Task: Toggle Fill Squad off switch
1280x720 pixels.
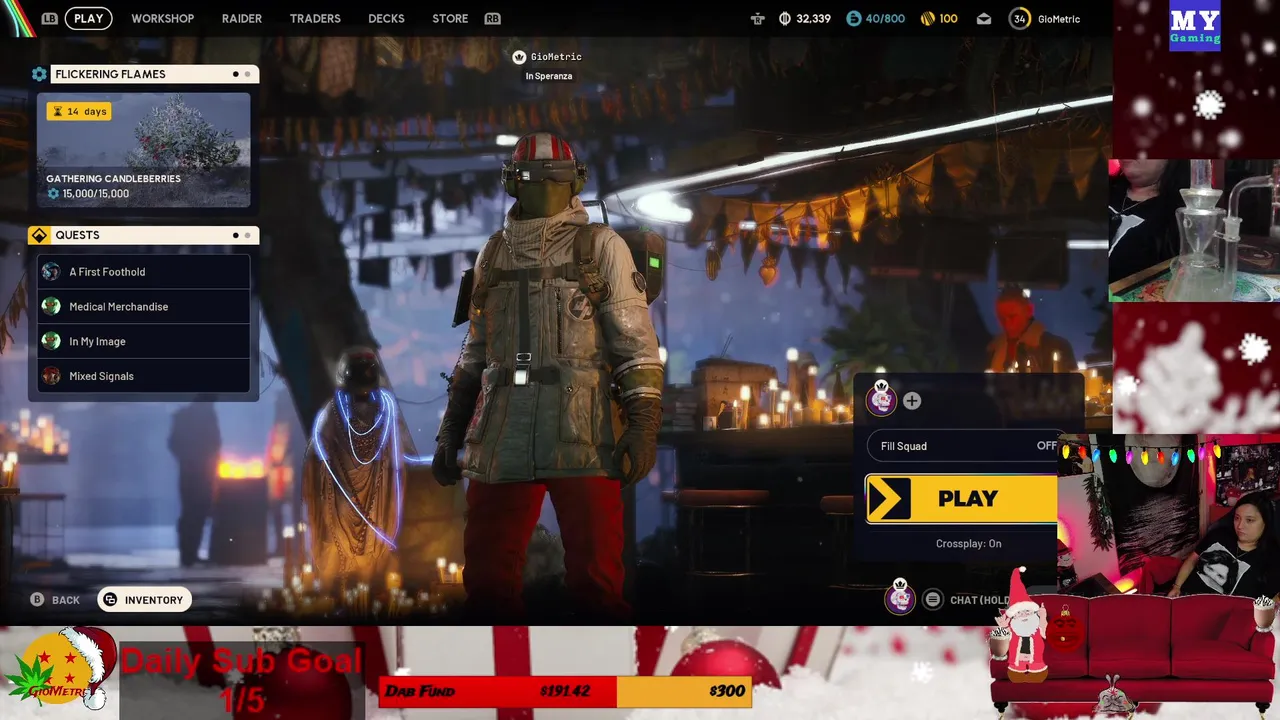Action: (x=1046, y=446)
